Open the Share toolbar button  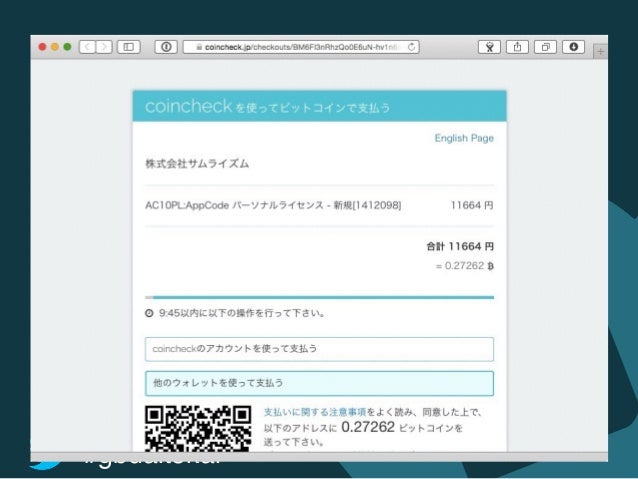517,47
